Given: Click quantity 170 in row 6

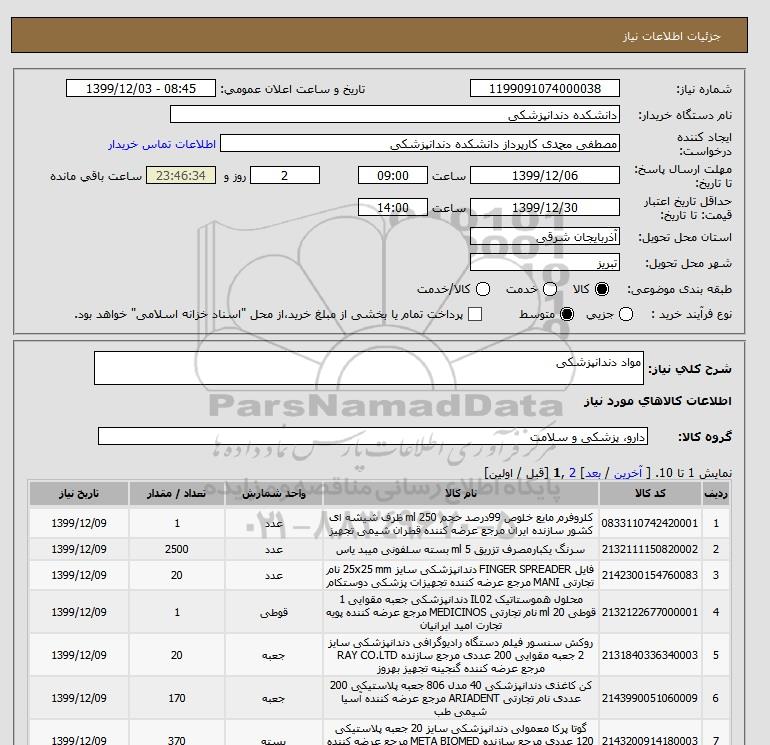Looking at the screenshot, I should [x=177, y=698].
